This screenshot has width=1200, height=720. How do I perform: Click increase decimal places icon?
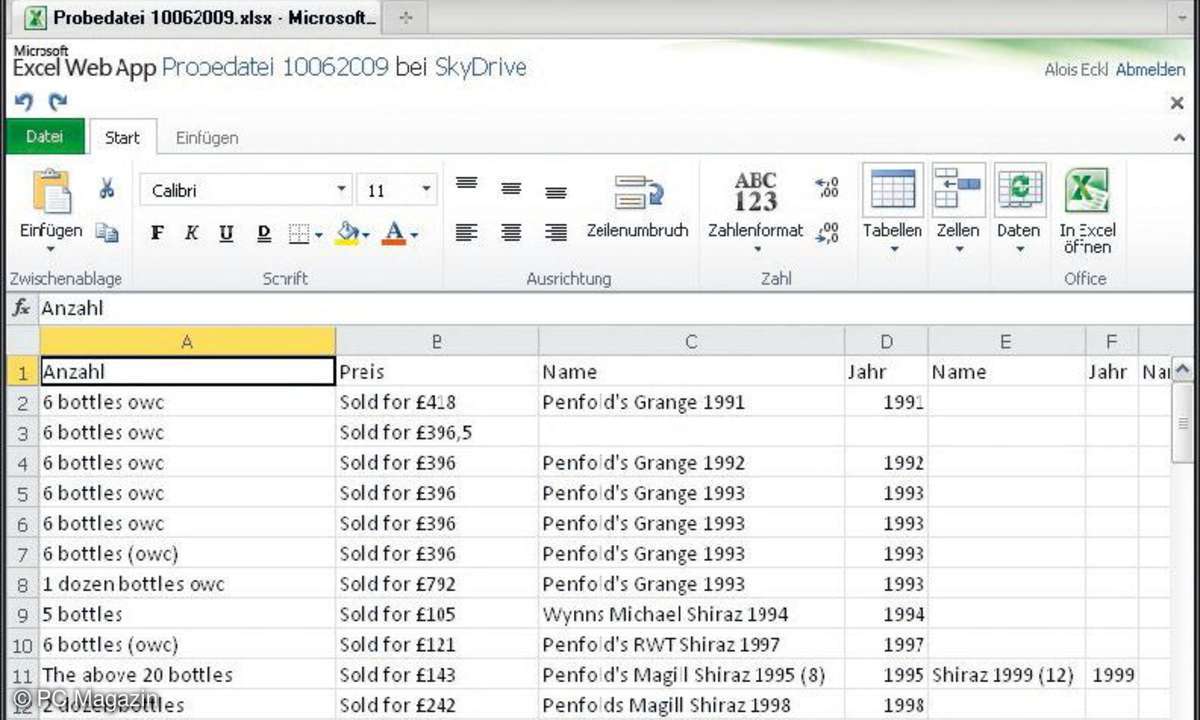[827, 188]
